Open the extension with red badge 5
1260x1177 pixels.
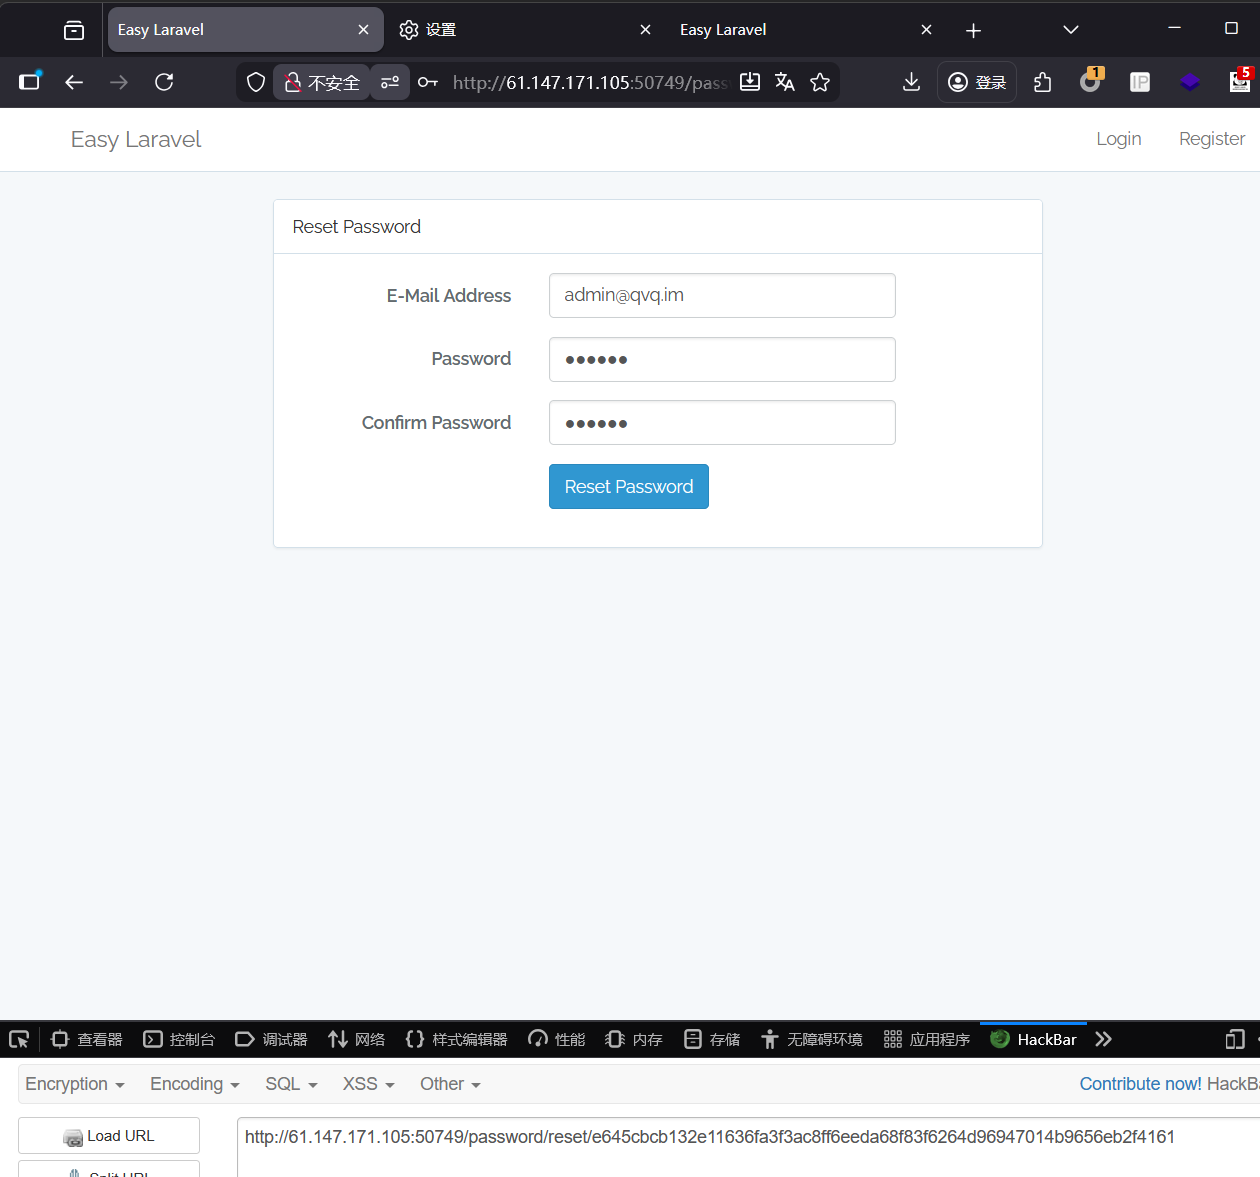tap(1241, 81)
